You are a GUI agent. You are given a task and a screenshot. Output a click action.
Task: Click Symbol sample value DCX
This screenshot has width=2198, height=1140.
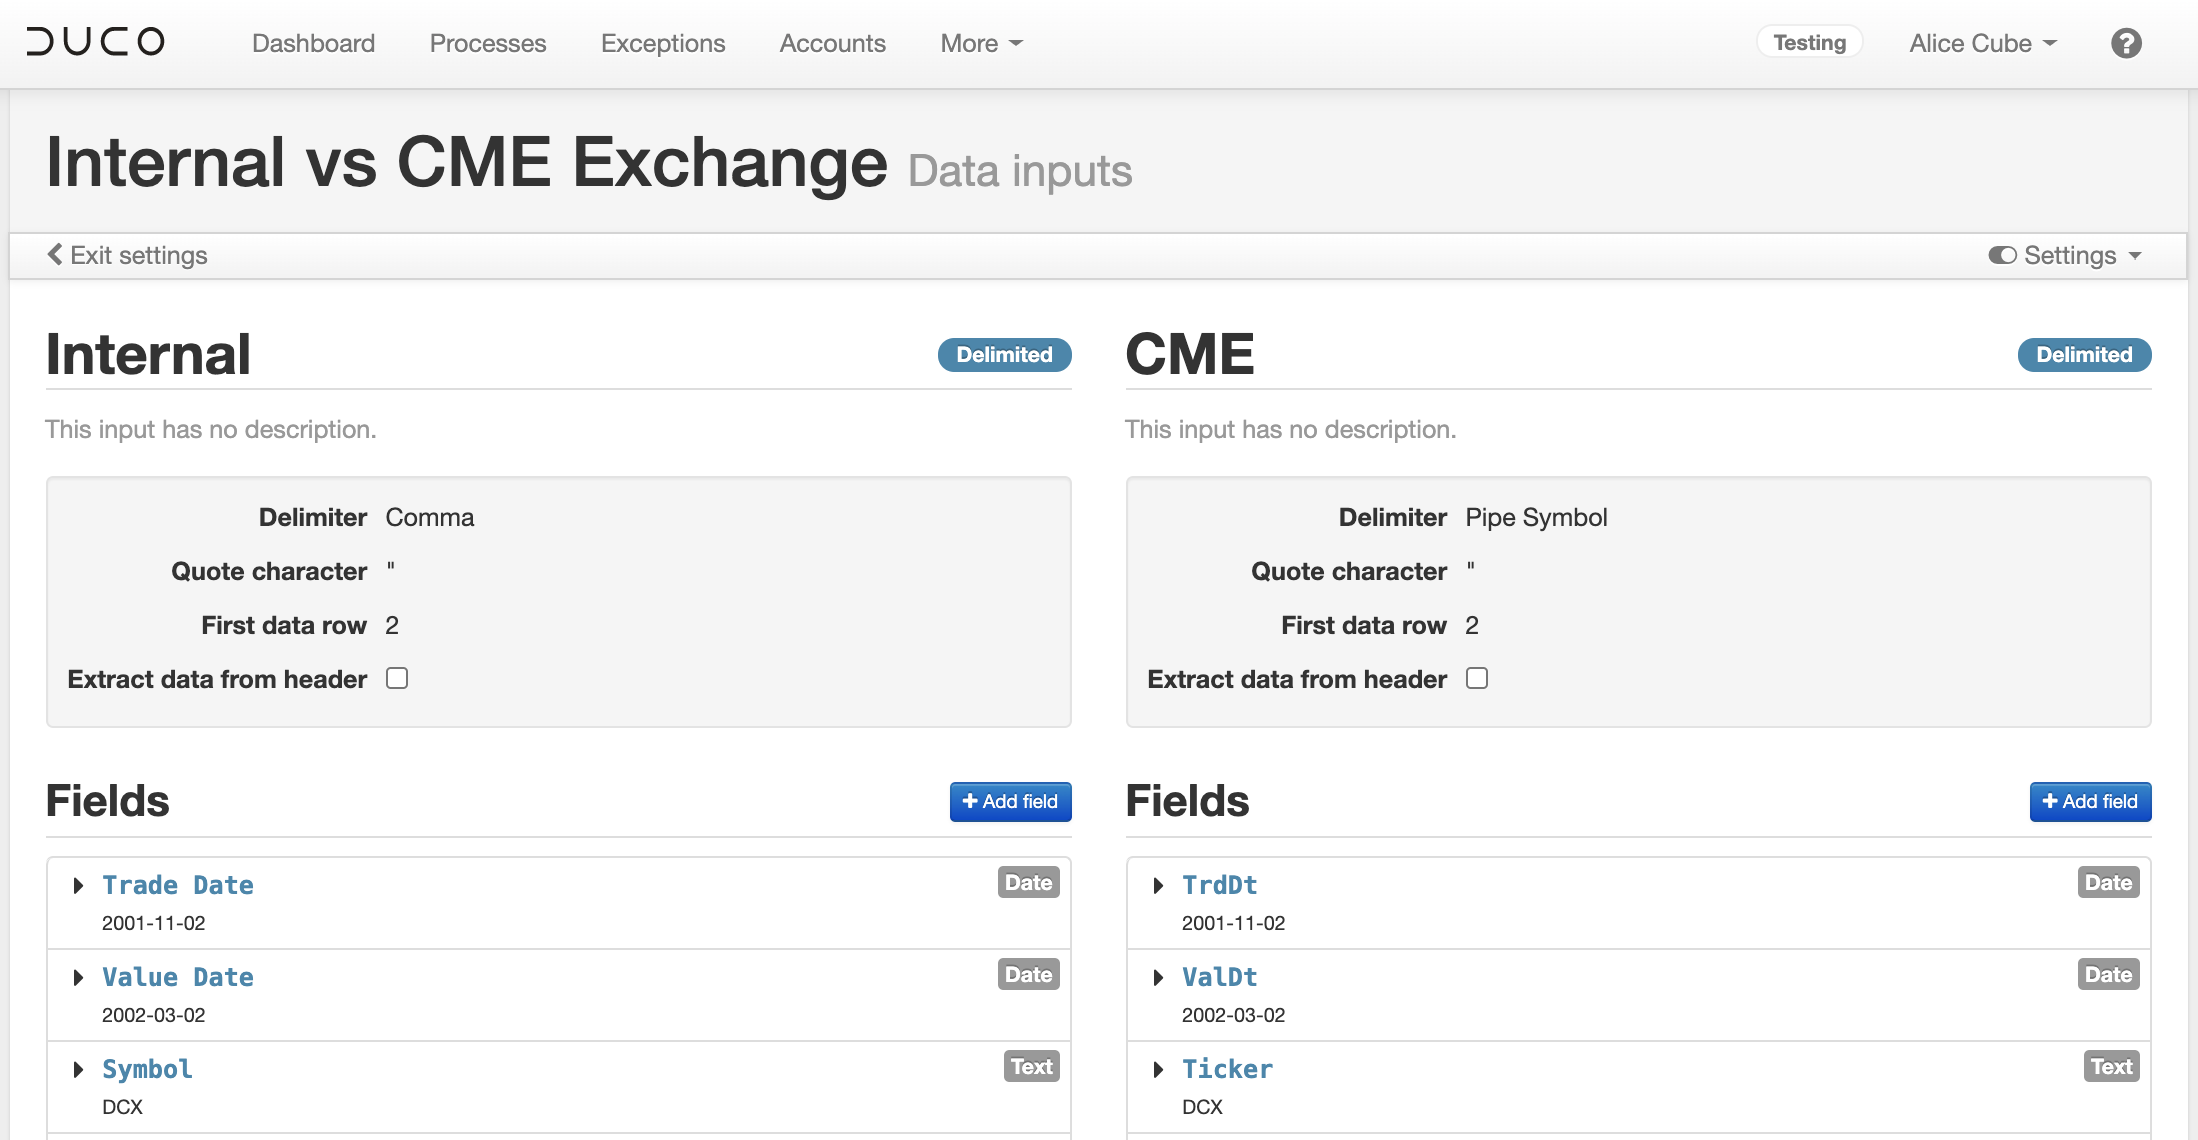point(122,1107)
